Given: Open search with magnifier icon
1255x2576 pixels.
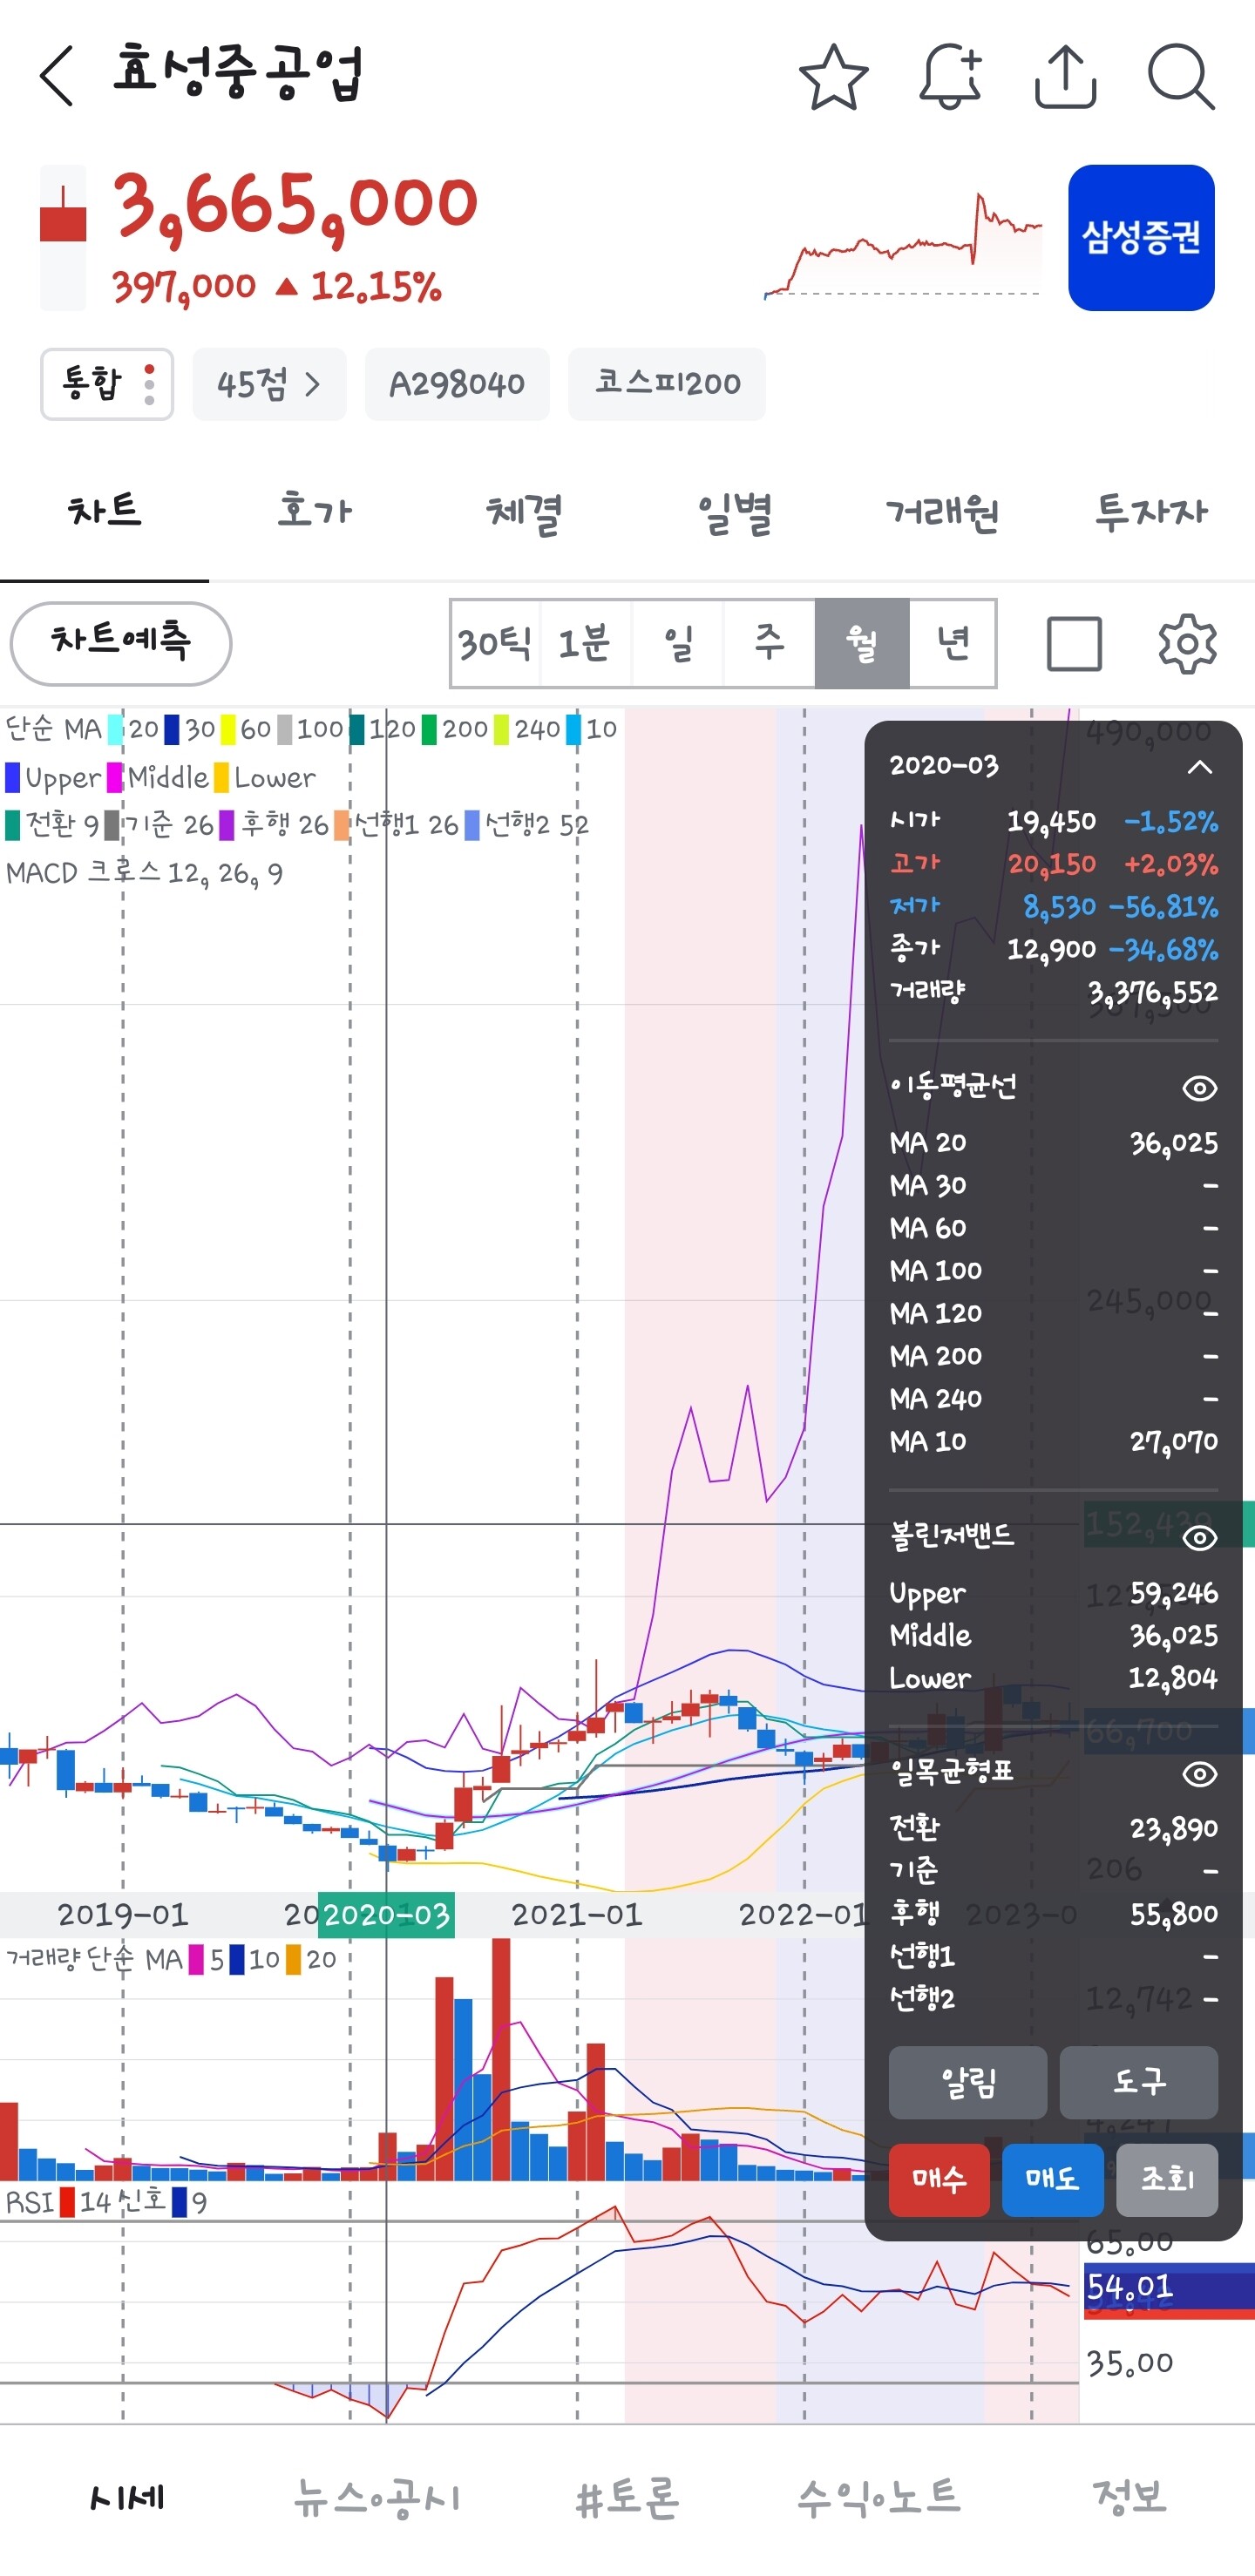Looking at the screenshot, I should (x=1181, y=76).
